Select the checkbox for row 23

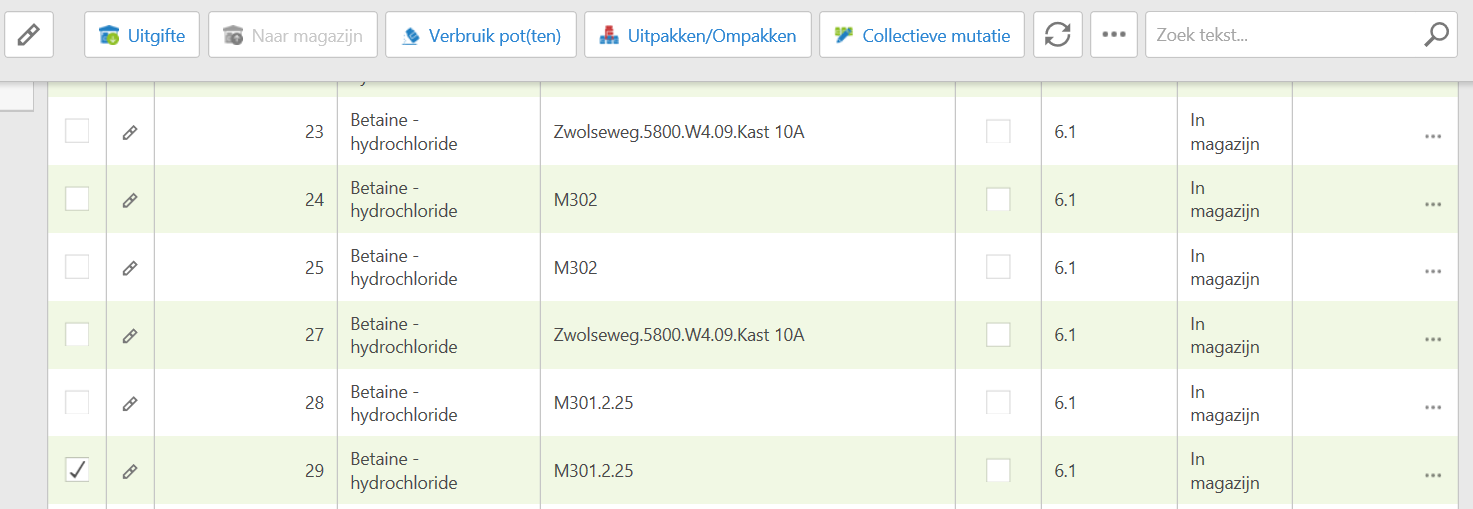click(x=77, y=131)
